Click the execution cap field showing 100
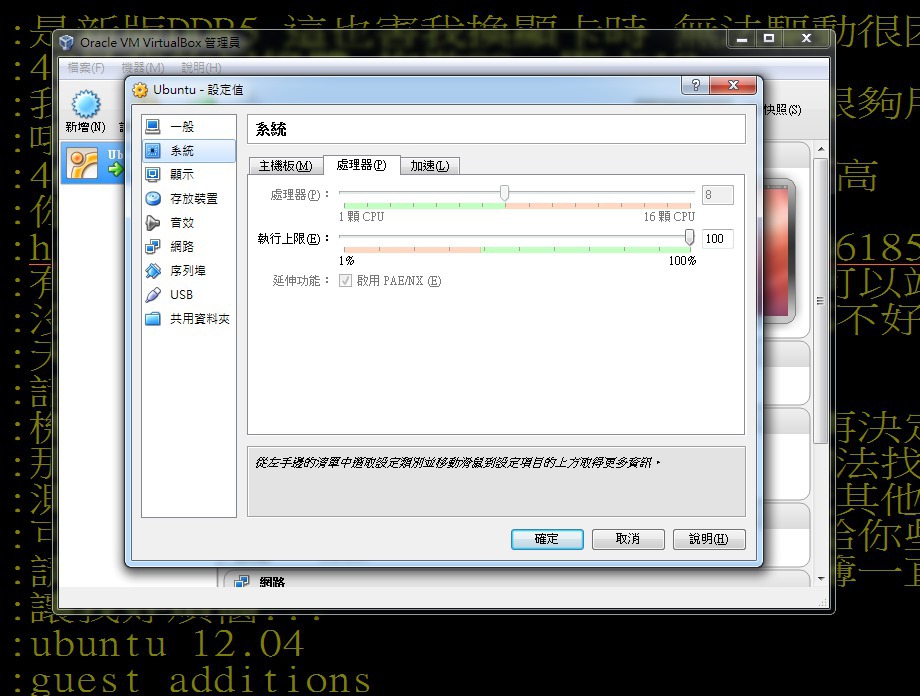Viewport: 920px width, 696px height. tap(718, 239)
